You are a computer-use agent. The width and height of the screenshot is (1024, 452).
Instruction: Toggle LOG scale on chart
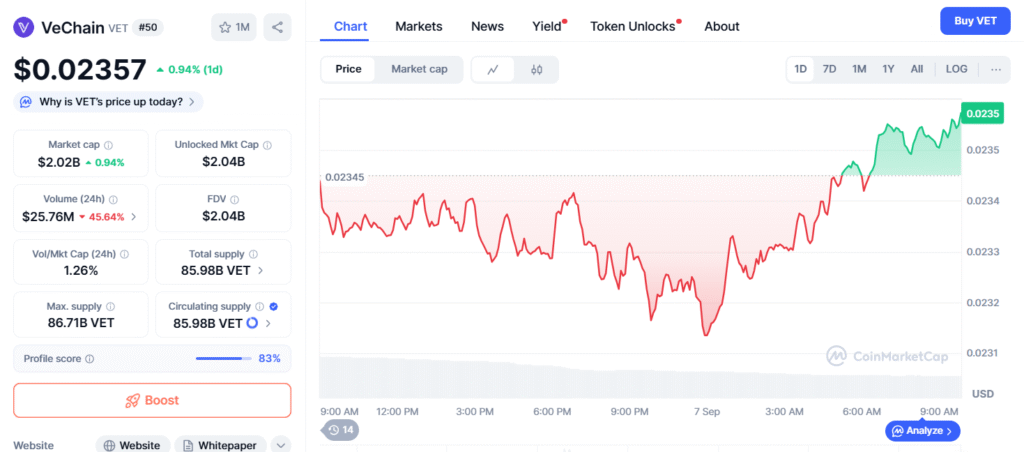pyautogui.click(x=957, y=69)
